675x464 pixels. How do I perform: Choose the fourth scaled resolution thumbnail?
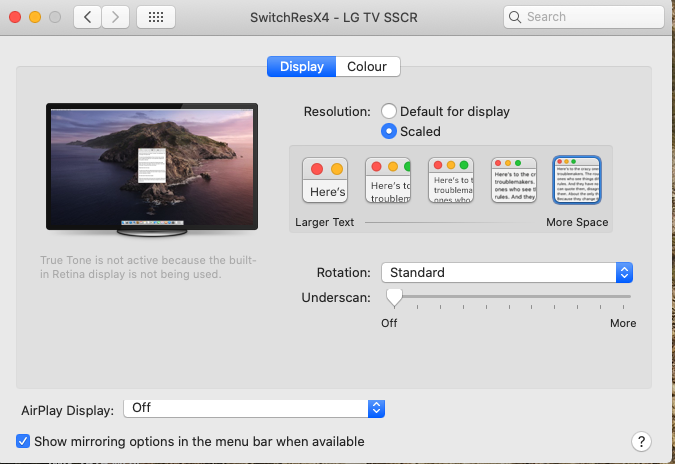tap(514, 180)
